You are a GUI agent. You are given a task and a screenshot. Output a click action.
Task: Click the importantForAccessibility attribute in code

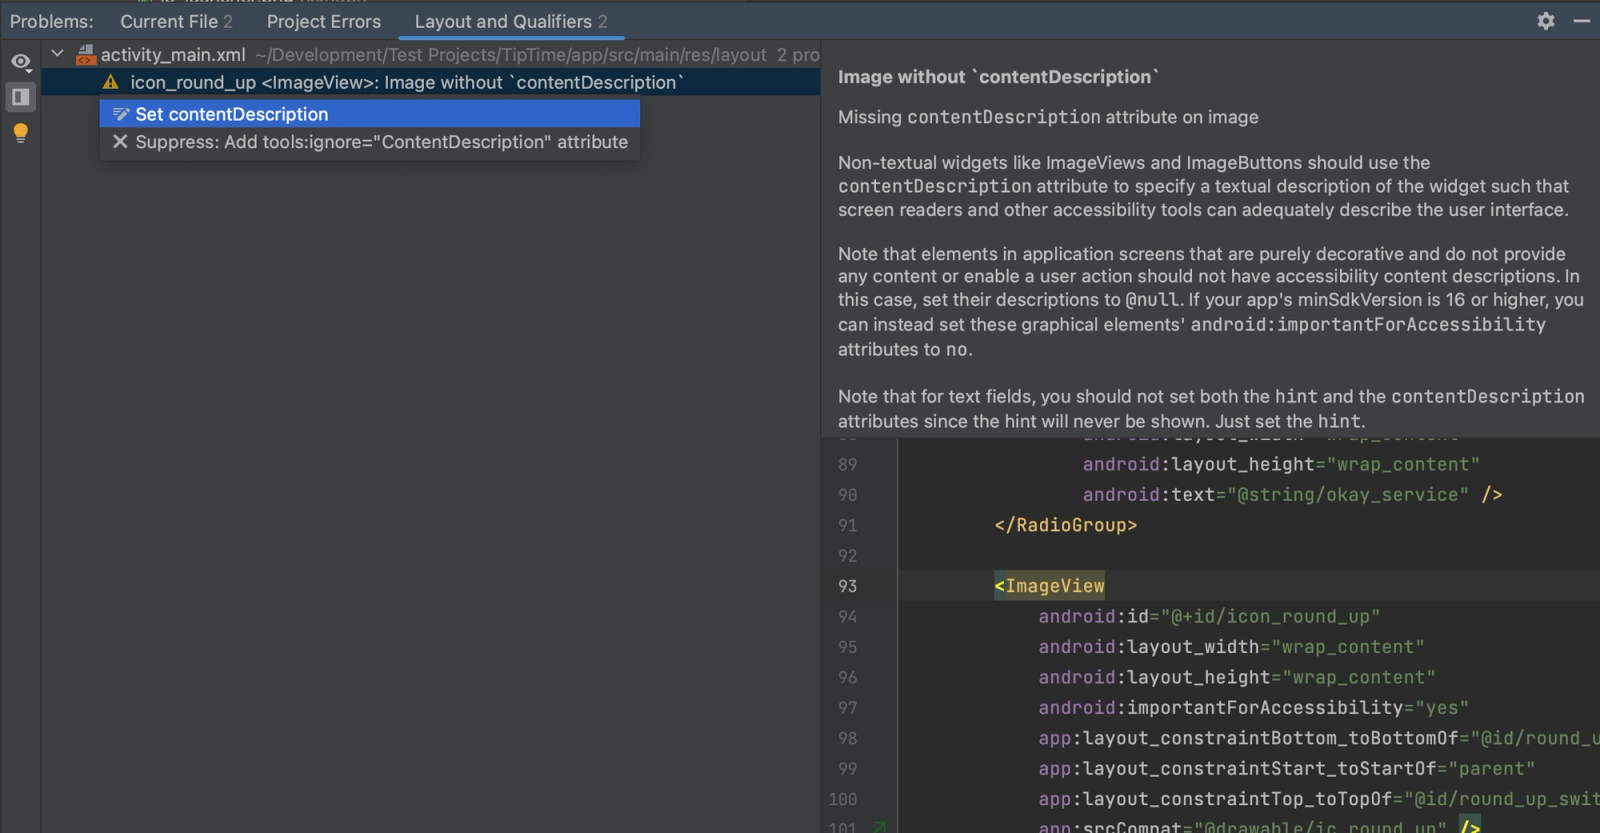click(x=1264, y=708)
